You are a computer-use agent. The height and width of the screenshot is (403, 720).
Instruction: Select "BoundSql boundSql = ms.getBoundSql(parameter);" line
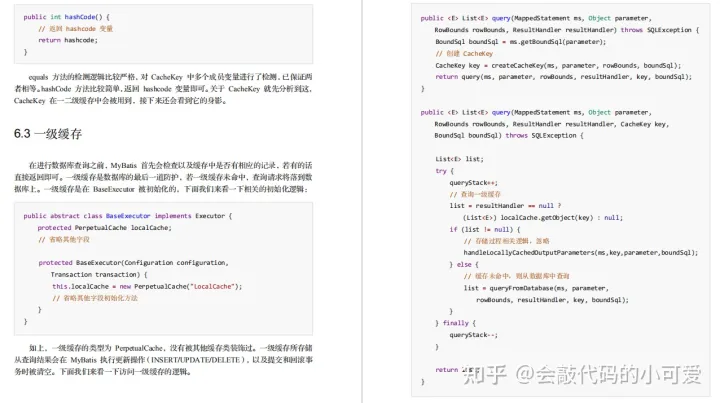(x=520, y=42)
